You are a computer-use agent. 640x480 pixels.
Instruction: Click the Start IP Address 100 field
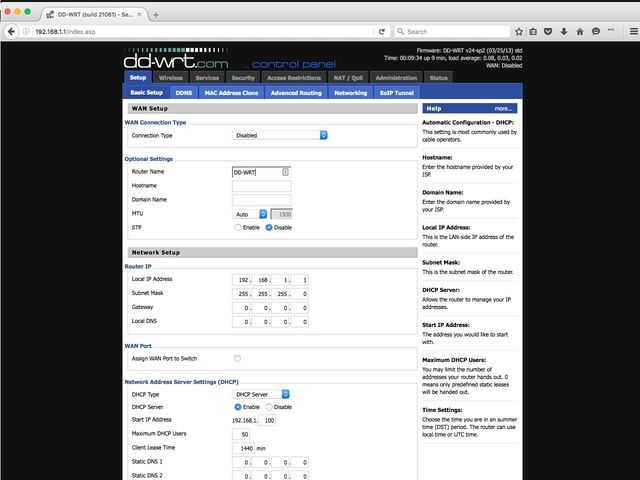pyautogui.click(x=267, y=420)
